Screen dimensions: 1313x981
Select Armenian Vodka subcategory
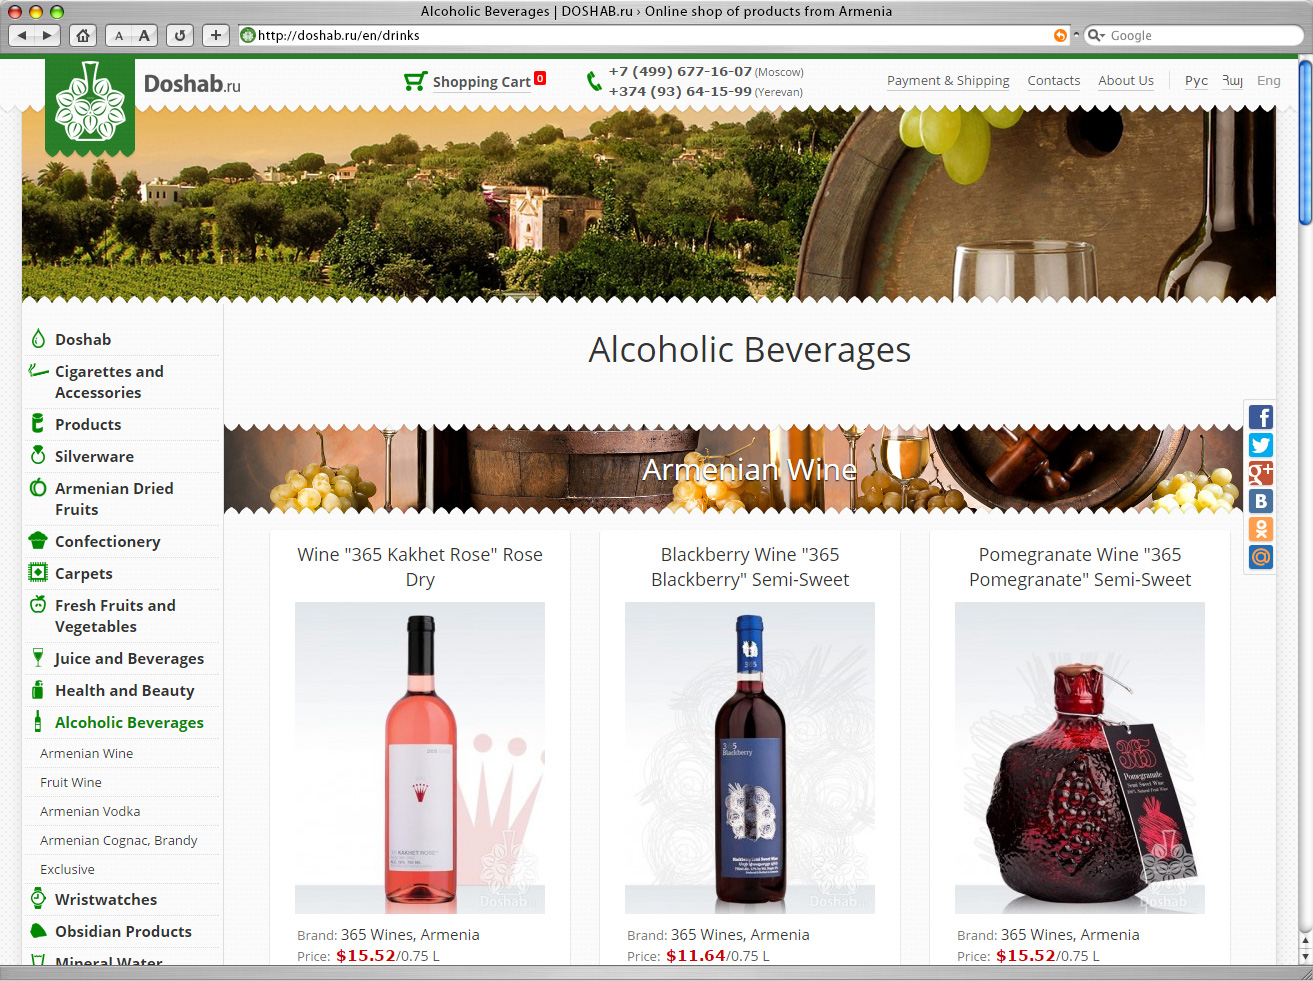pos(90,812)
